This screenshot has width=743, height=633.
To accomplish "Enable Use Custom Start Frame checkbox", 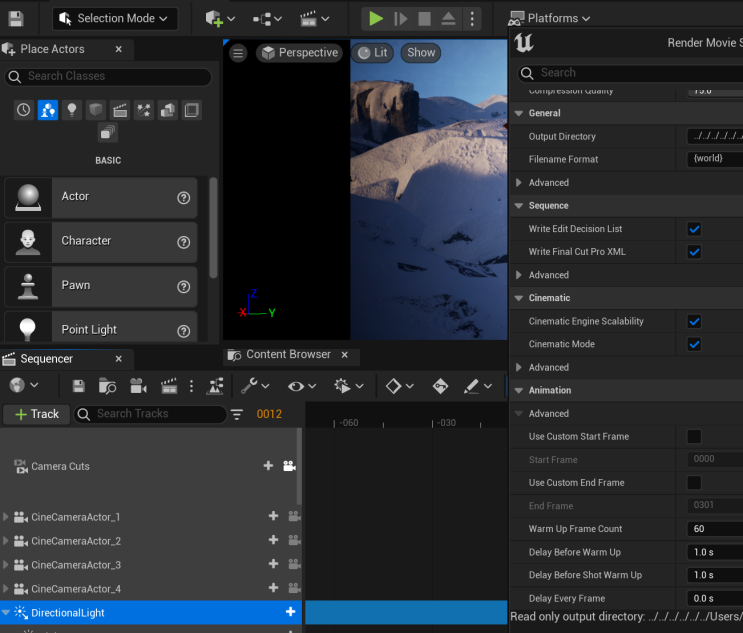I will [x=694, y=437].
